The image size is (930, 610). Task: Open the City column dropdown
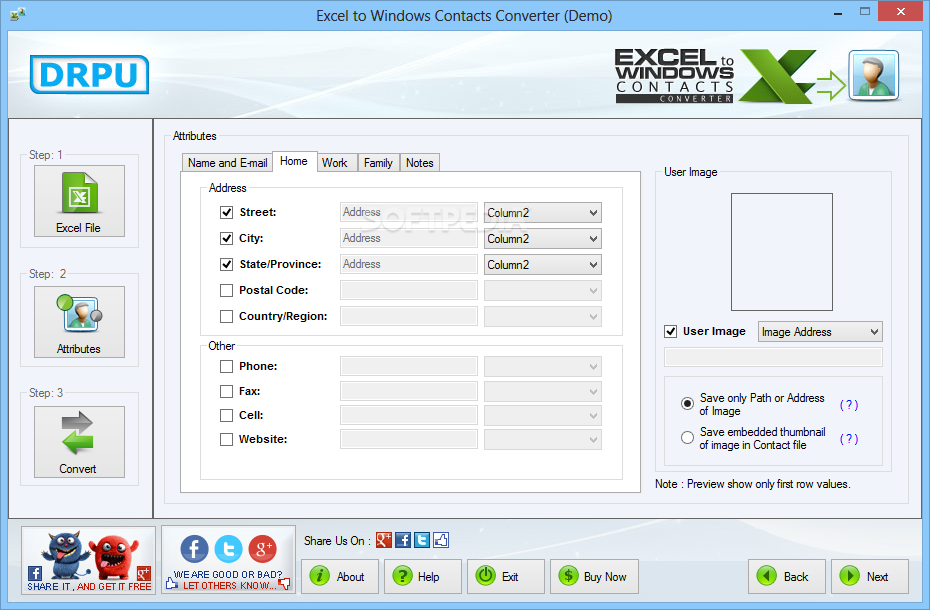pyautogui.click(x=543, y=239)
